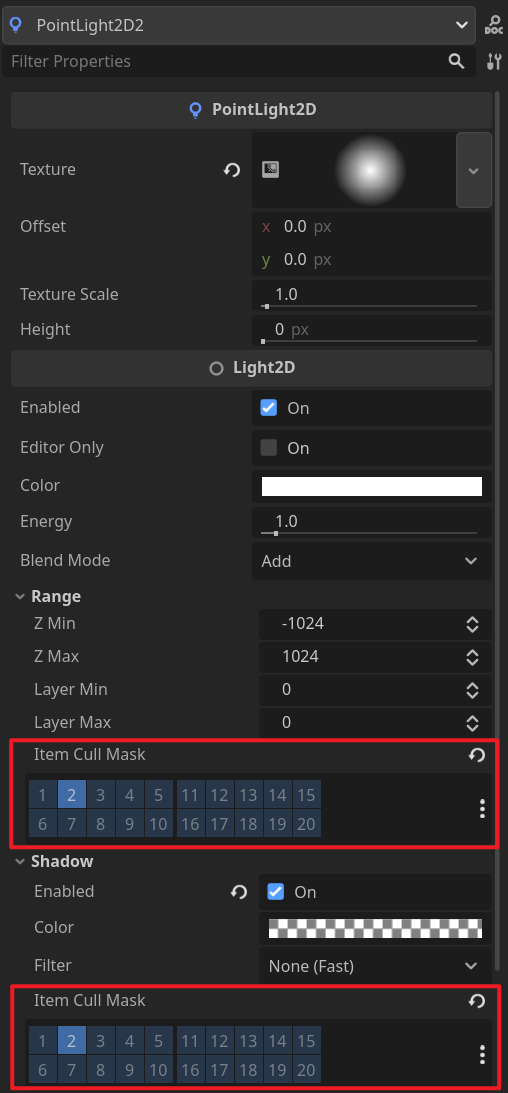Open the Shadow Filter None (Fast) dropdown

click(x=375, y=966)
